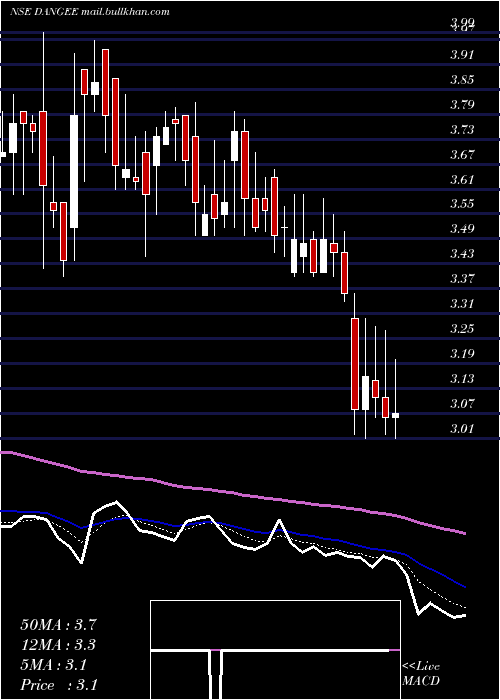Select the 3.07 price axis label
Image resolution: width=500 pixels, height=700 pixels.
(462, 404)
